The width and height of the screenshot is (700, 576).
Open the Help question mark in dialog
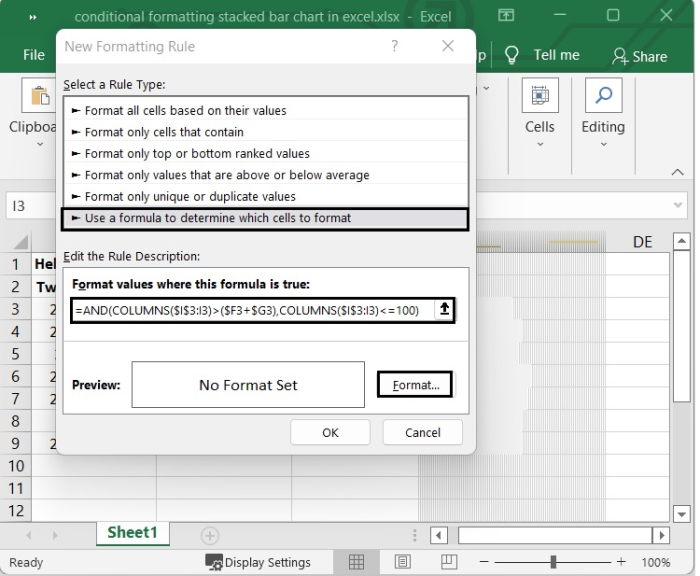coord(395,47)
